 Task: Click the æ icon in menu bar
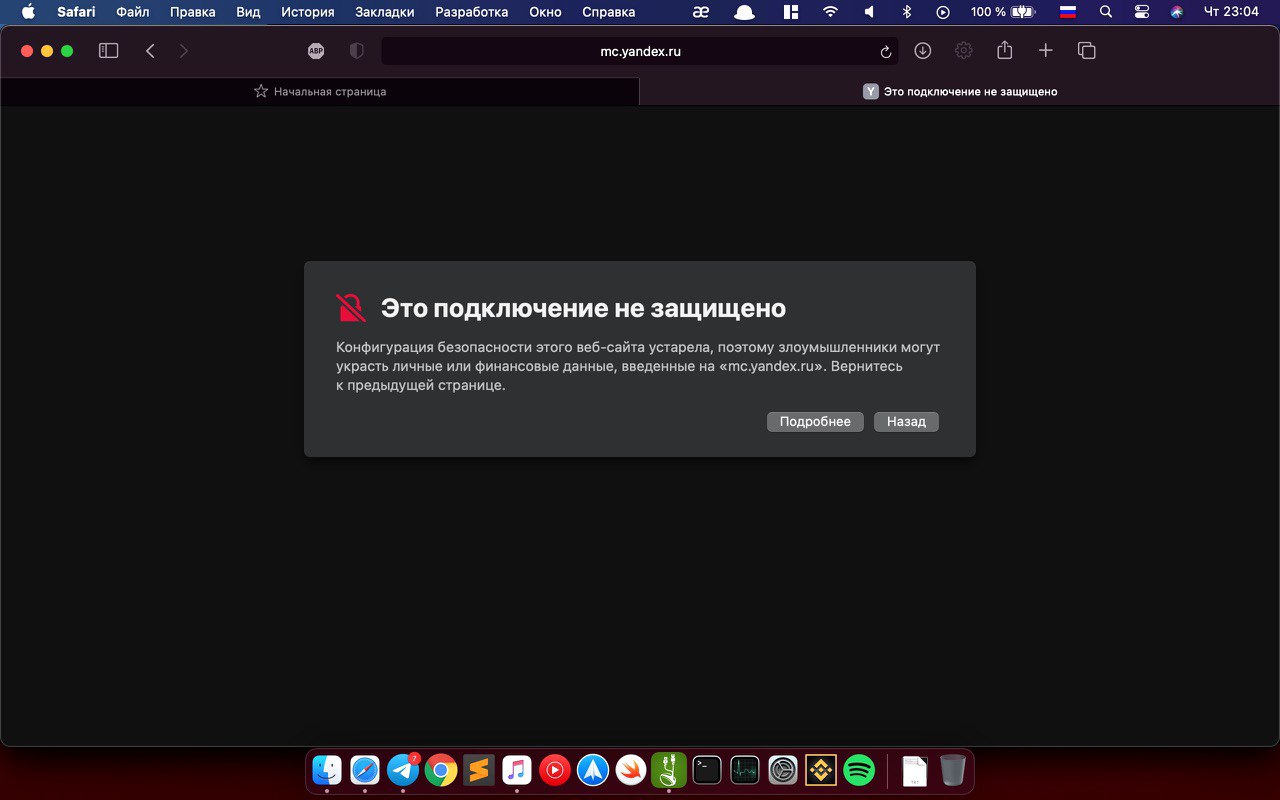[x=701, y=12]
